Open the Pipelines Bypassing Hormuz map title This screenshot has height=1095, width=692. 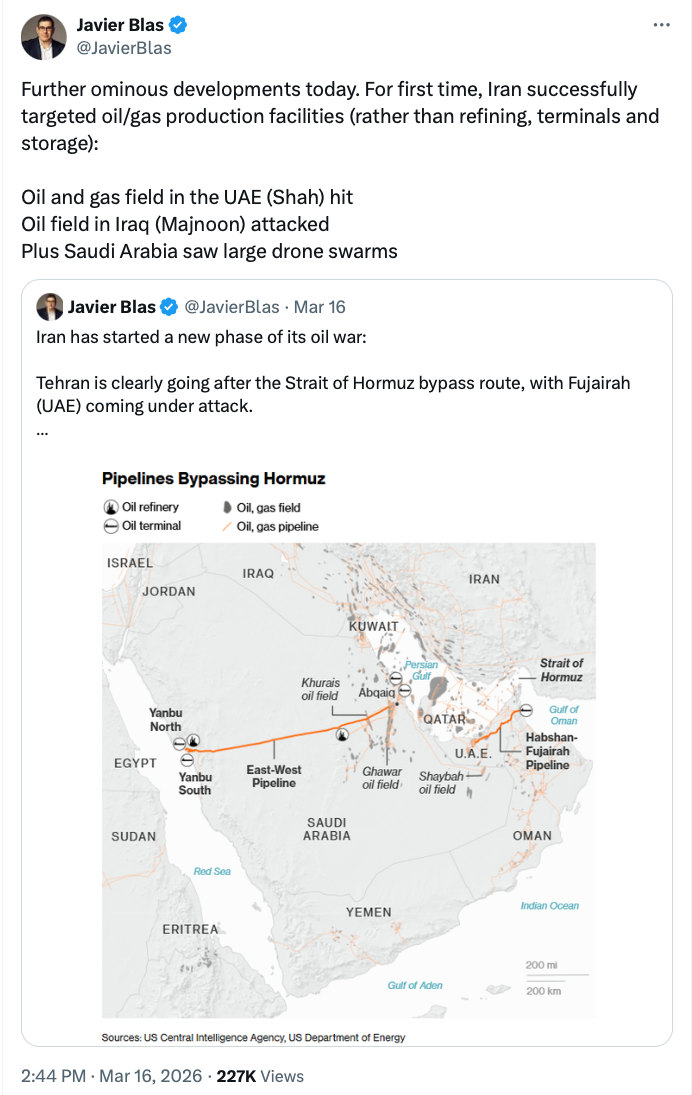tap(213, 479)
